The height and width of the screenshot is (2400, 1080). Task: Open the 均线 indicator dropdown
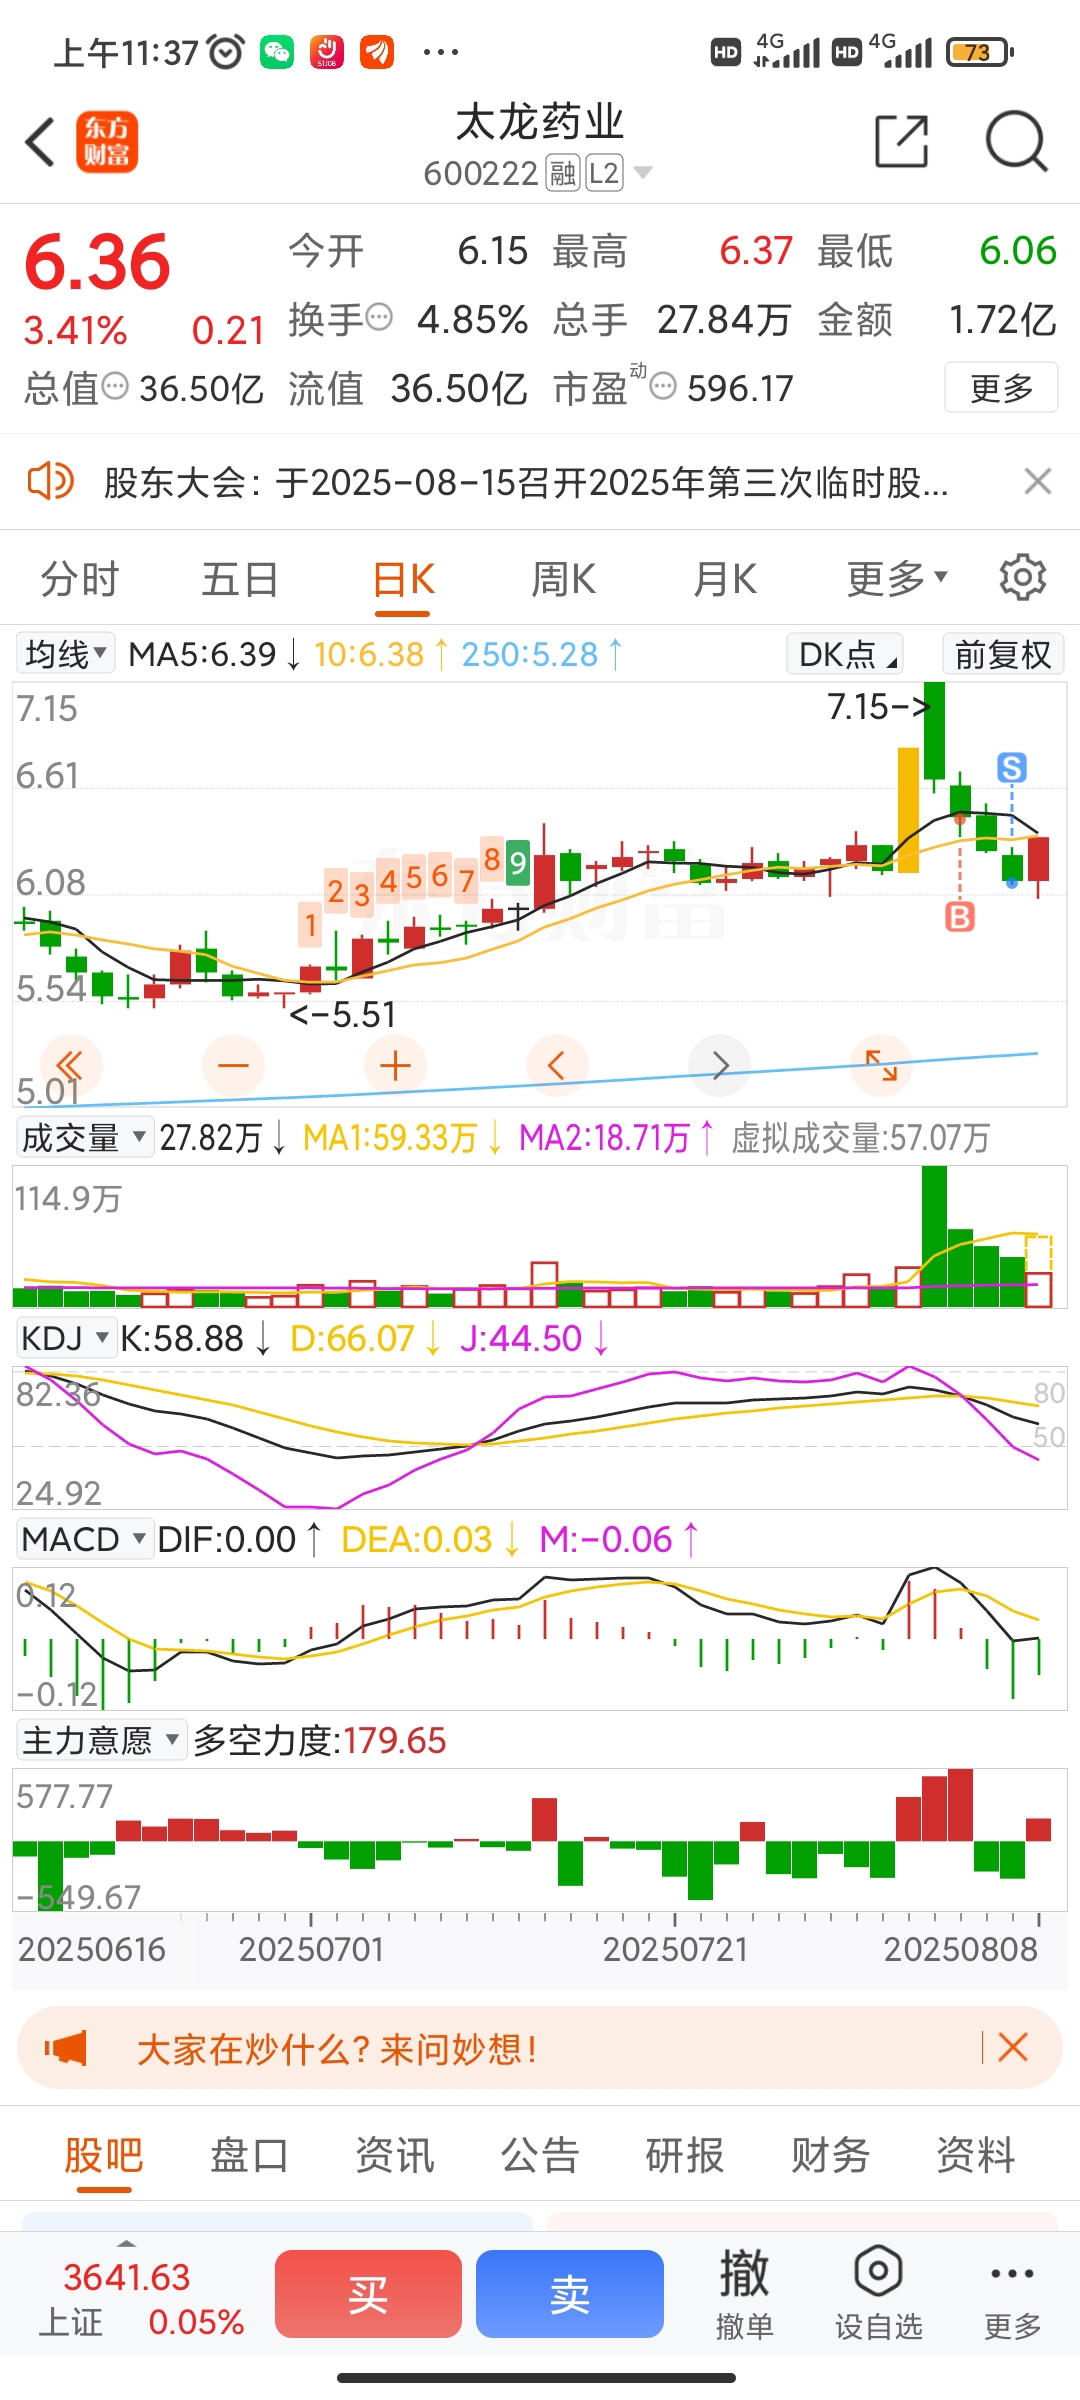point(66,654)
